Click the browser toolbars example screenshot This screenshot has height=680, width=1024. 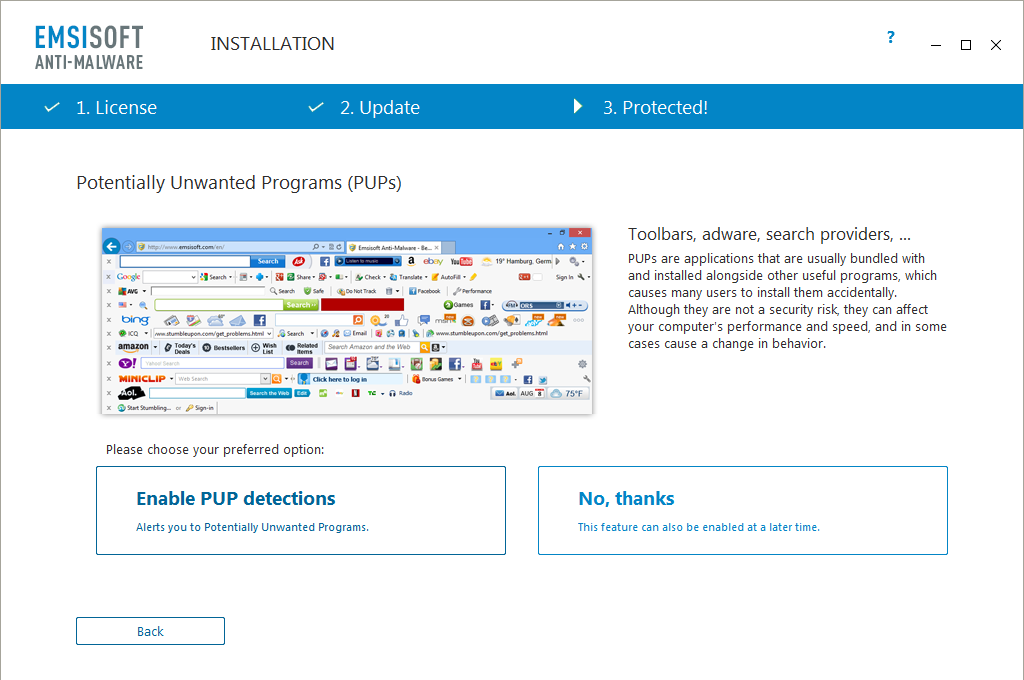point(347,320)
